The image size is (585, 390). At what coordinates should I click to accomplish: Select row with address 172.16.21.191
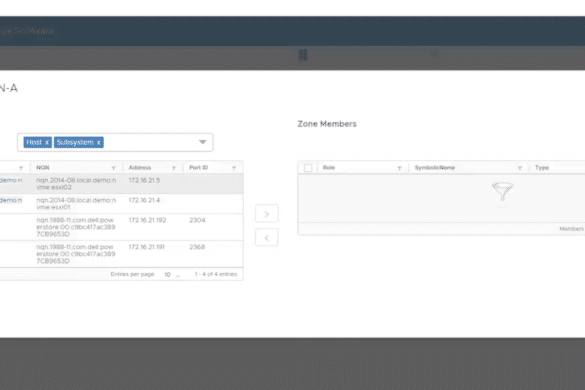[x=122, y=254]
